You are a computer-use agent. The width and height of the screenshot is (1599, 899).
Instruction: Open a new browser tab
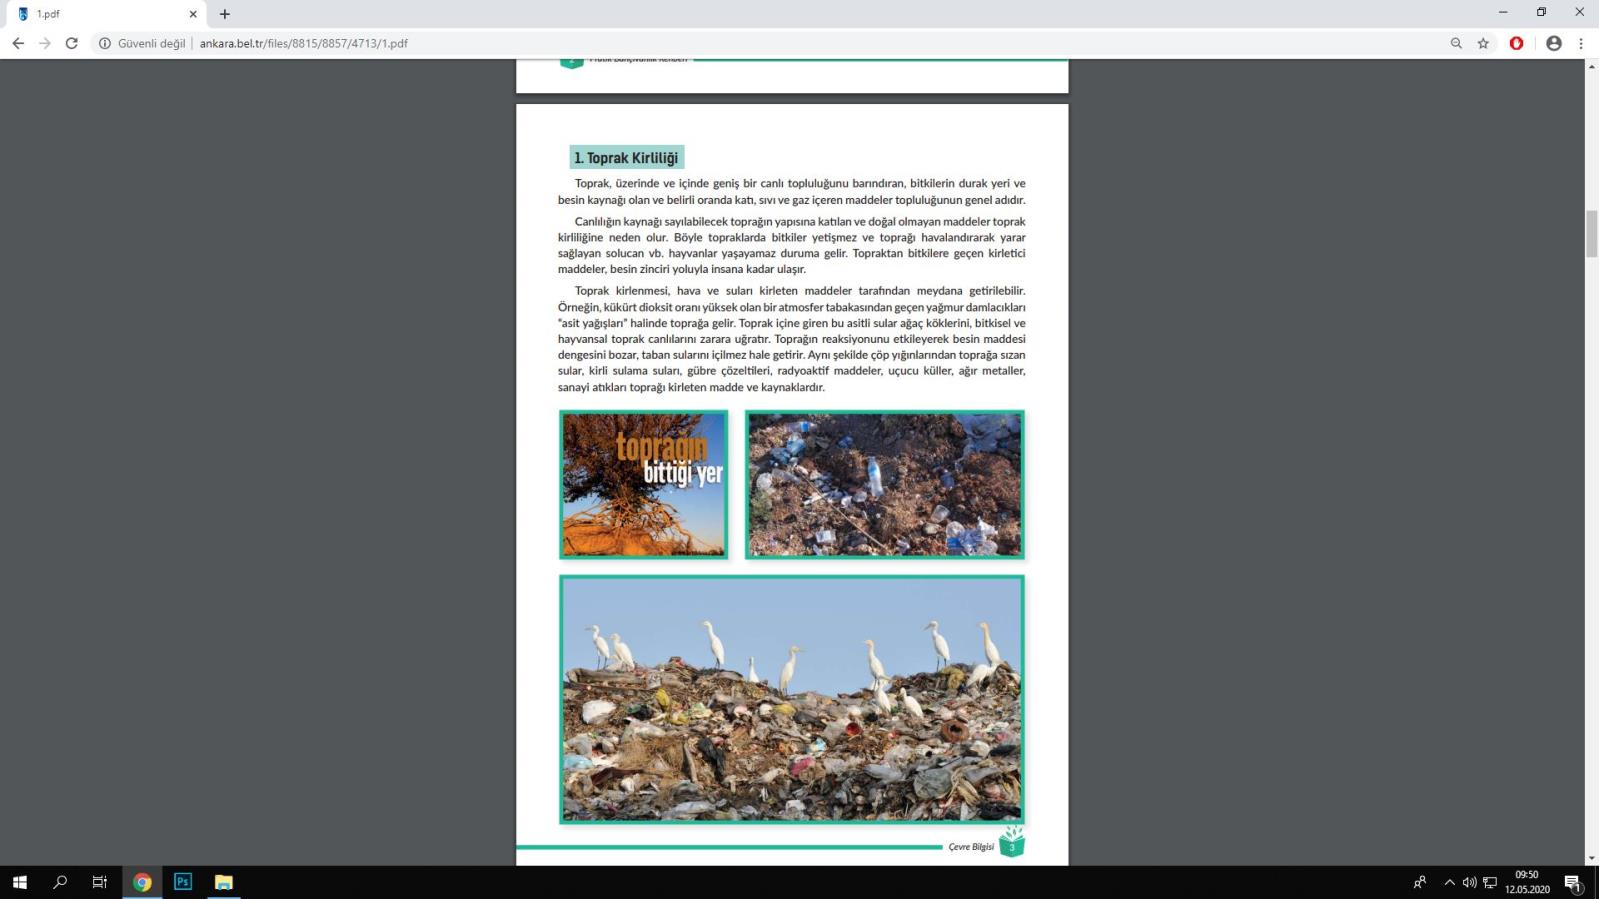tap(225, 14)
